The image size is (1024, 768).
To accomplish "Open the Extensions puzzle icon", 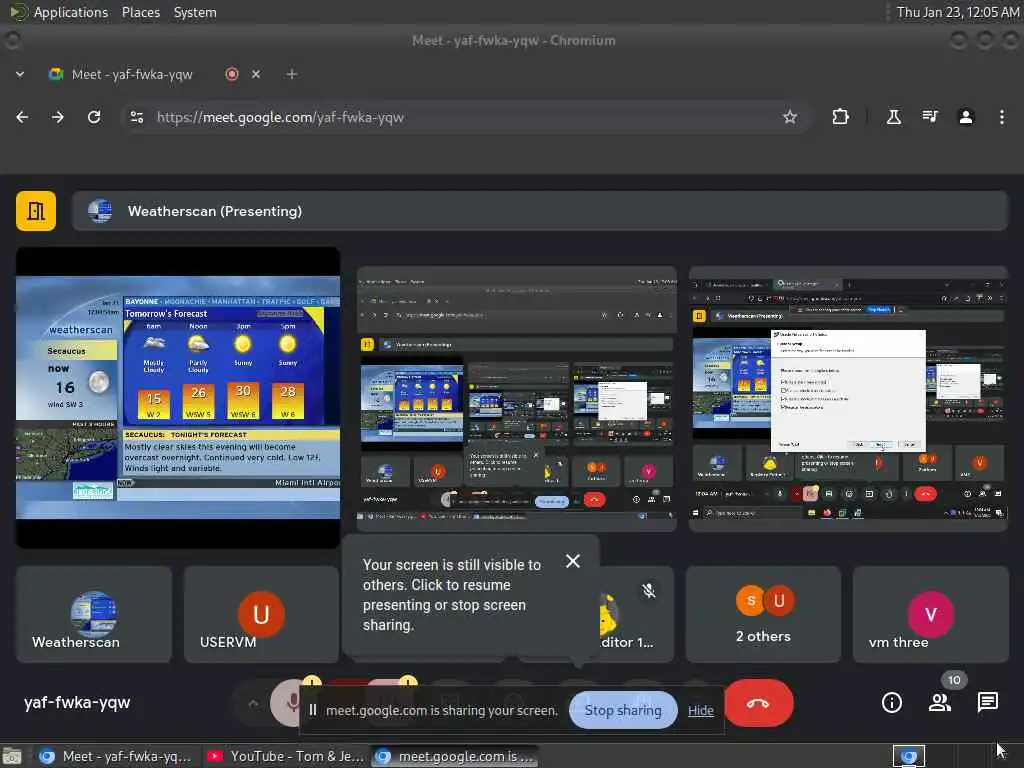I will tap(840, 117).
